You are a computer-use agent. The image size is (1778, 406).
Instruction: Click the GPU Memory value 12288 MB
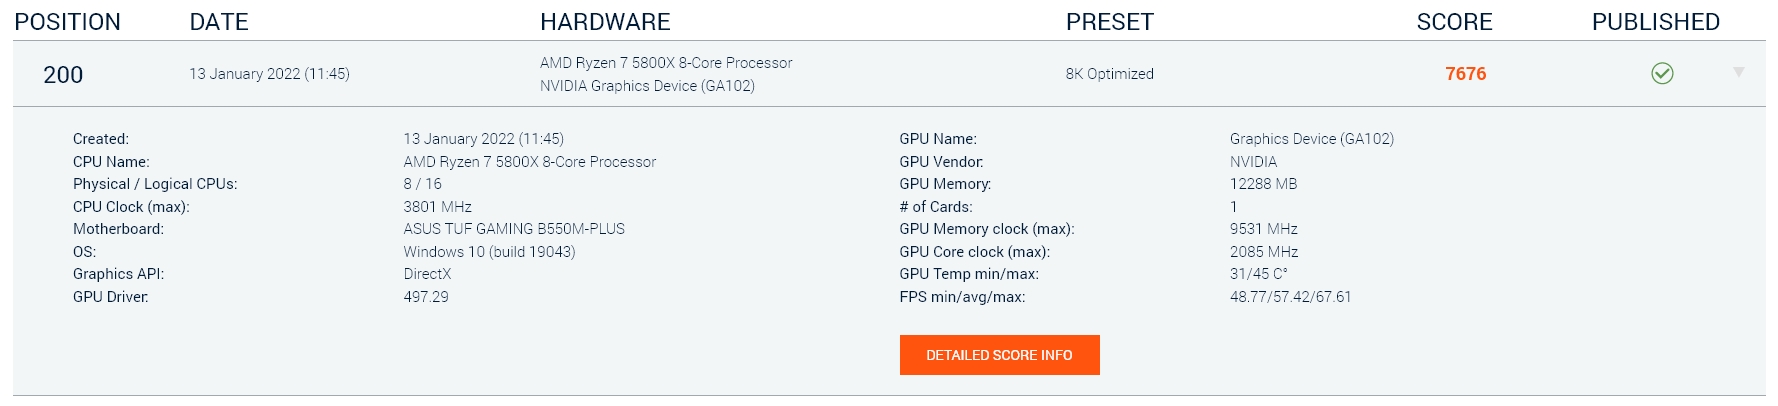tap(1263, 184)
